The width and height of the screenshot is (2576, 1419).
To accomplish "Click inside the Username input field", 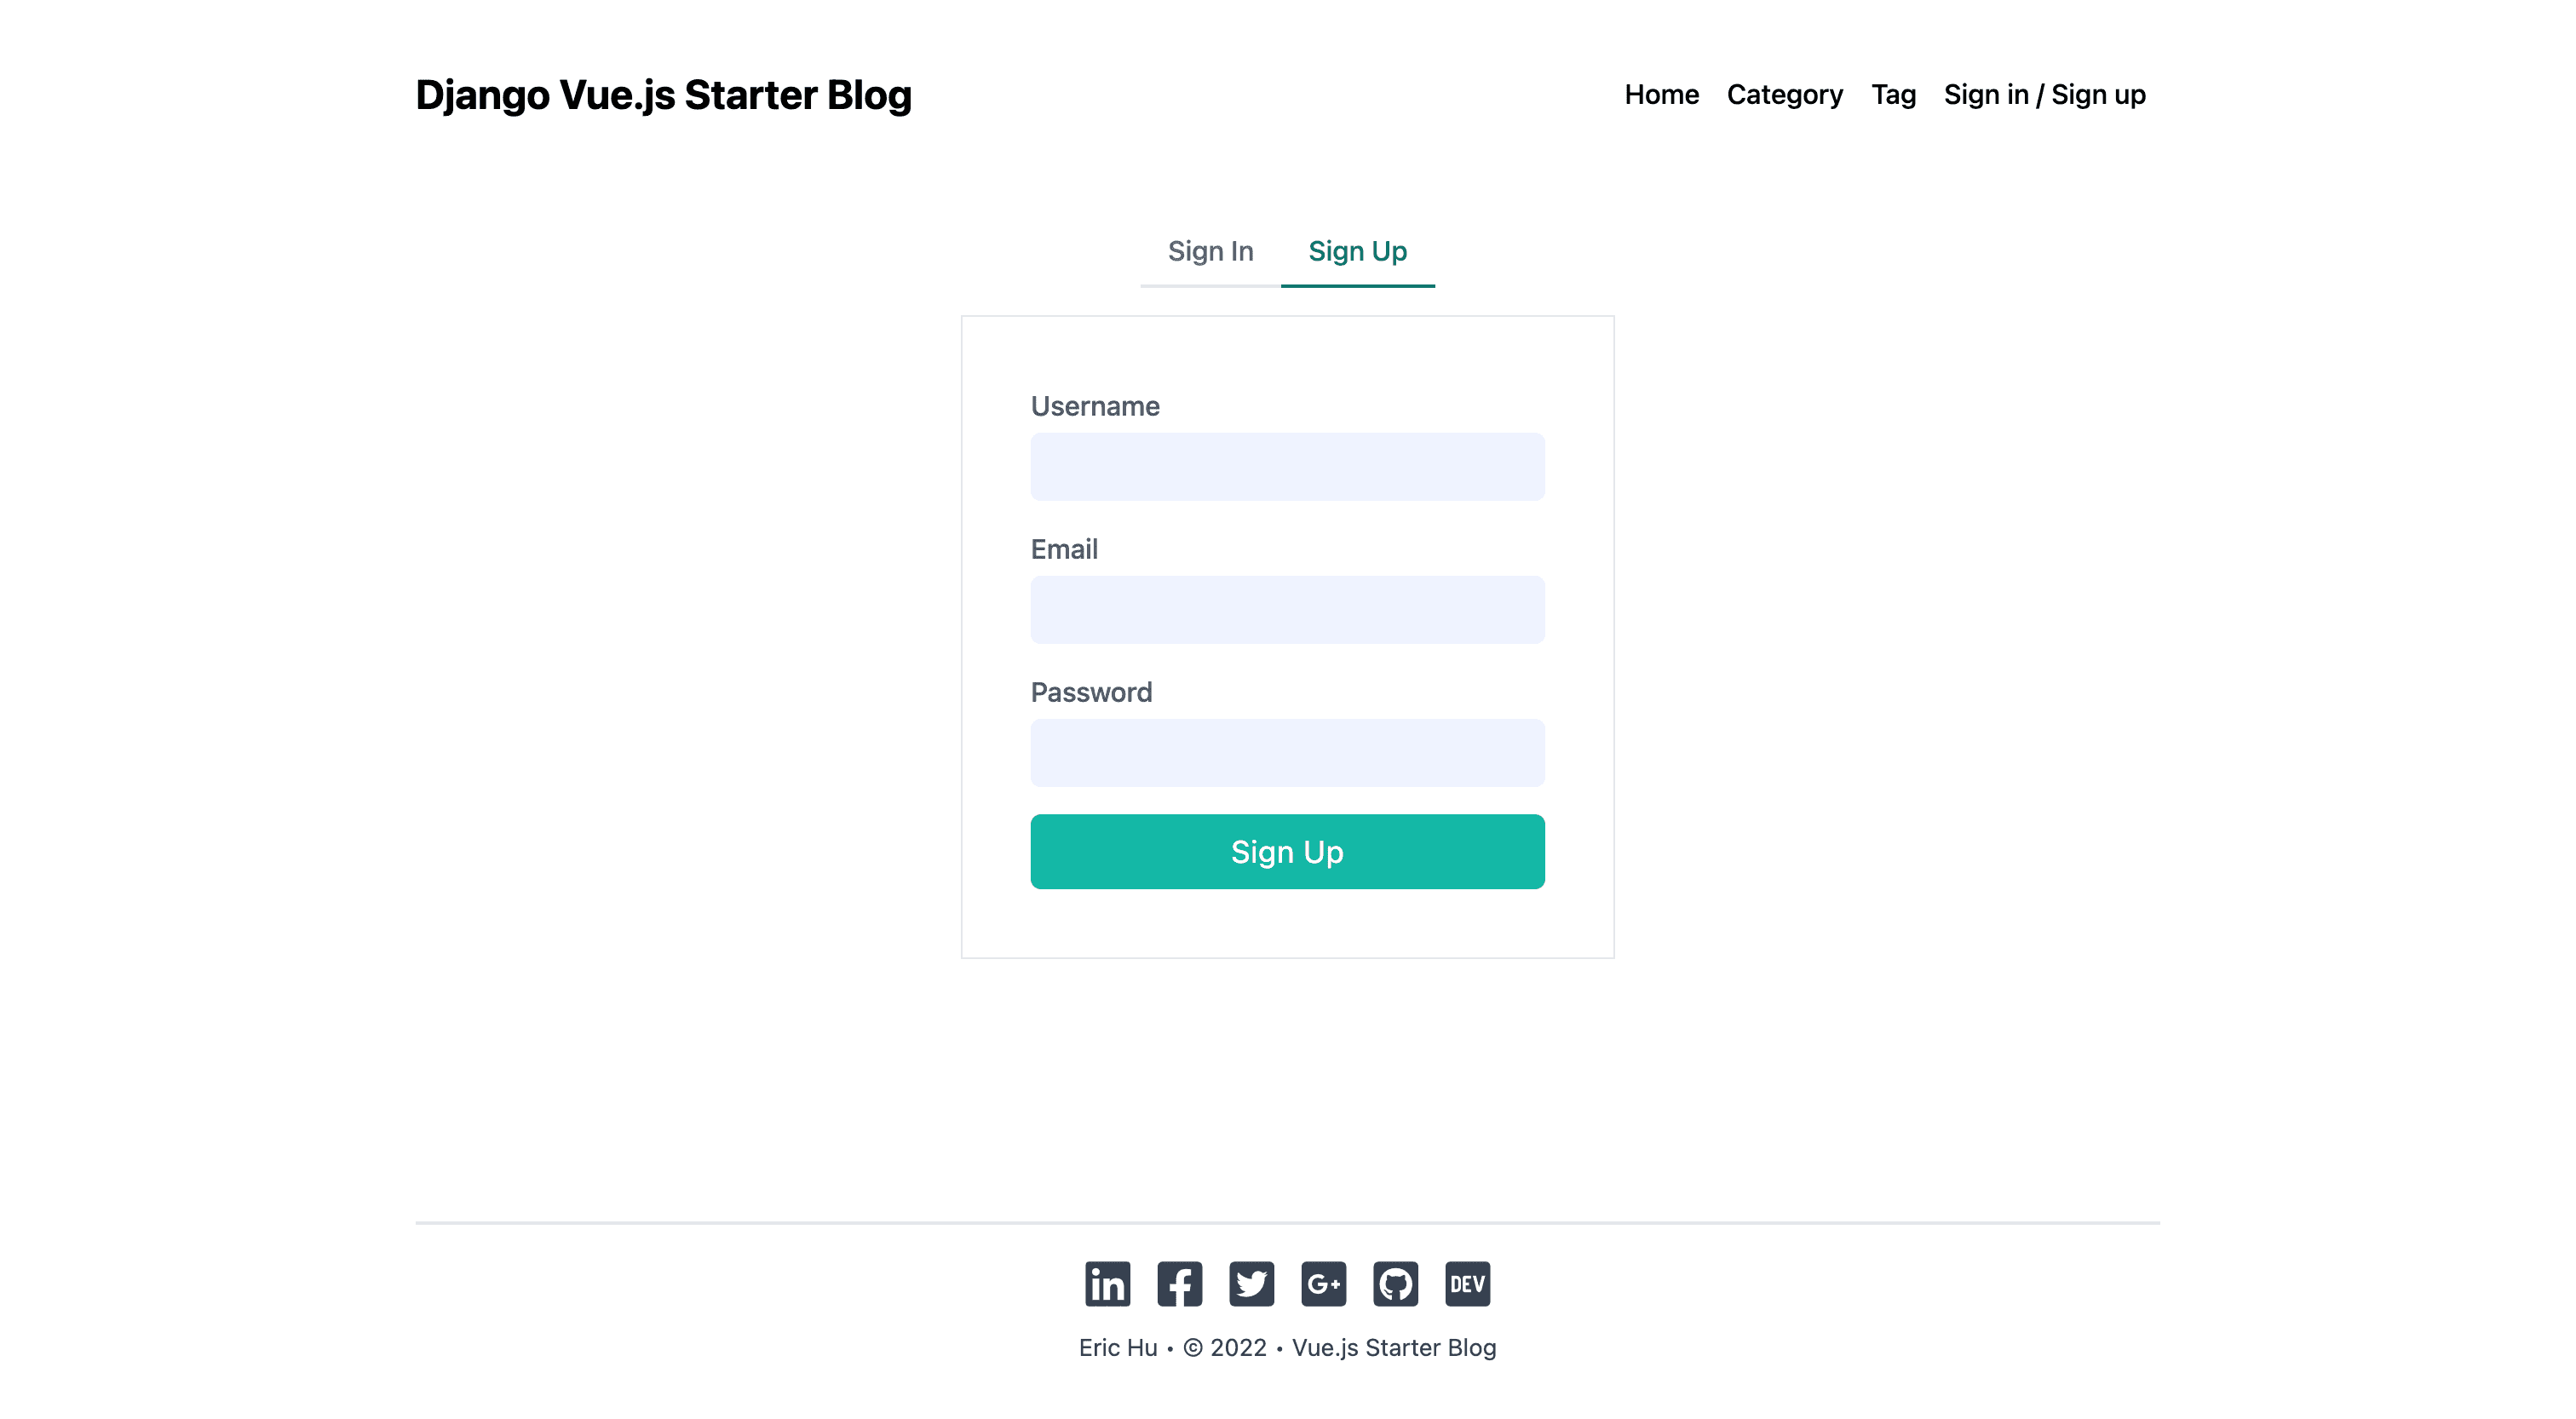I will click(1287, 466).
